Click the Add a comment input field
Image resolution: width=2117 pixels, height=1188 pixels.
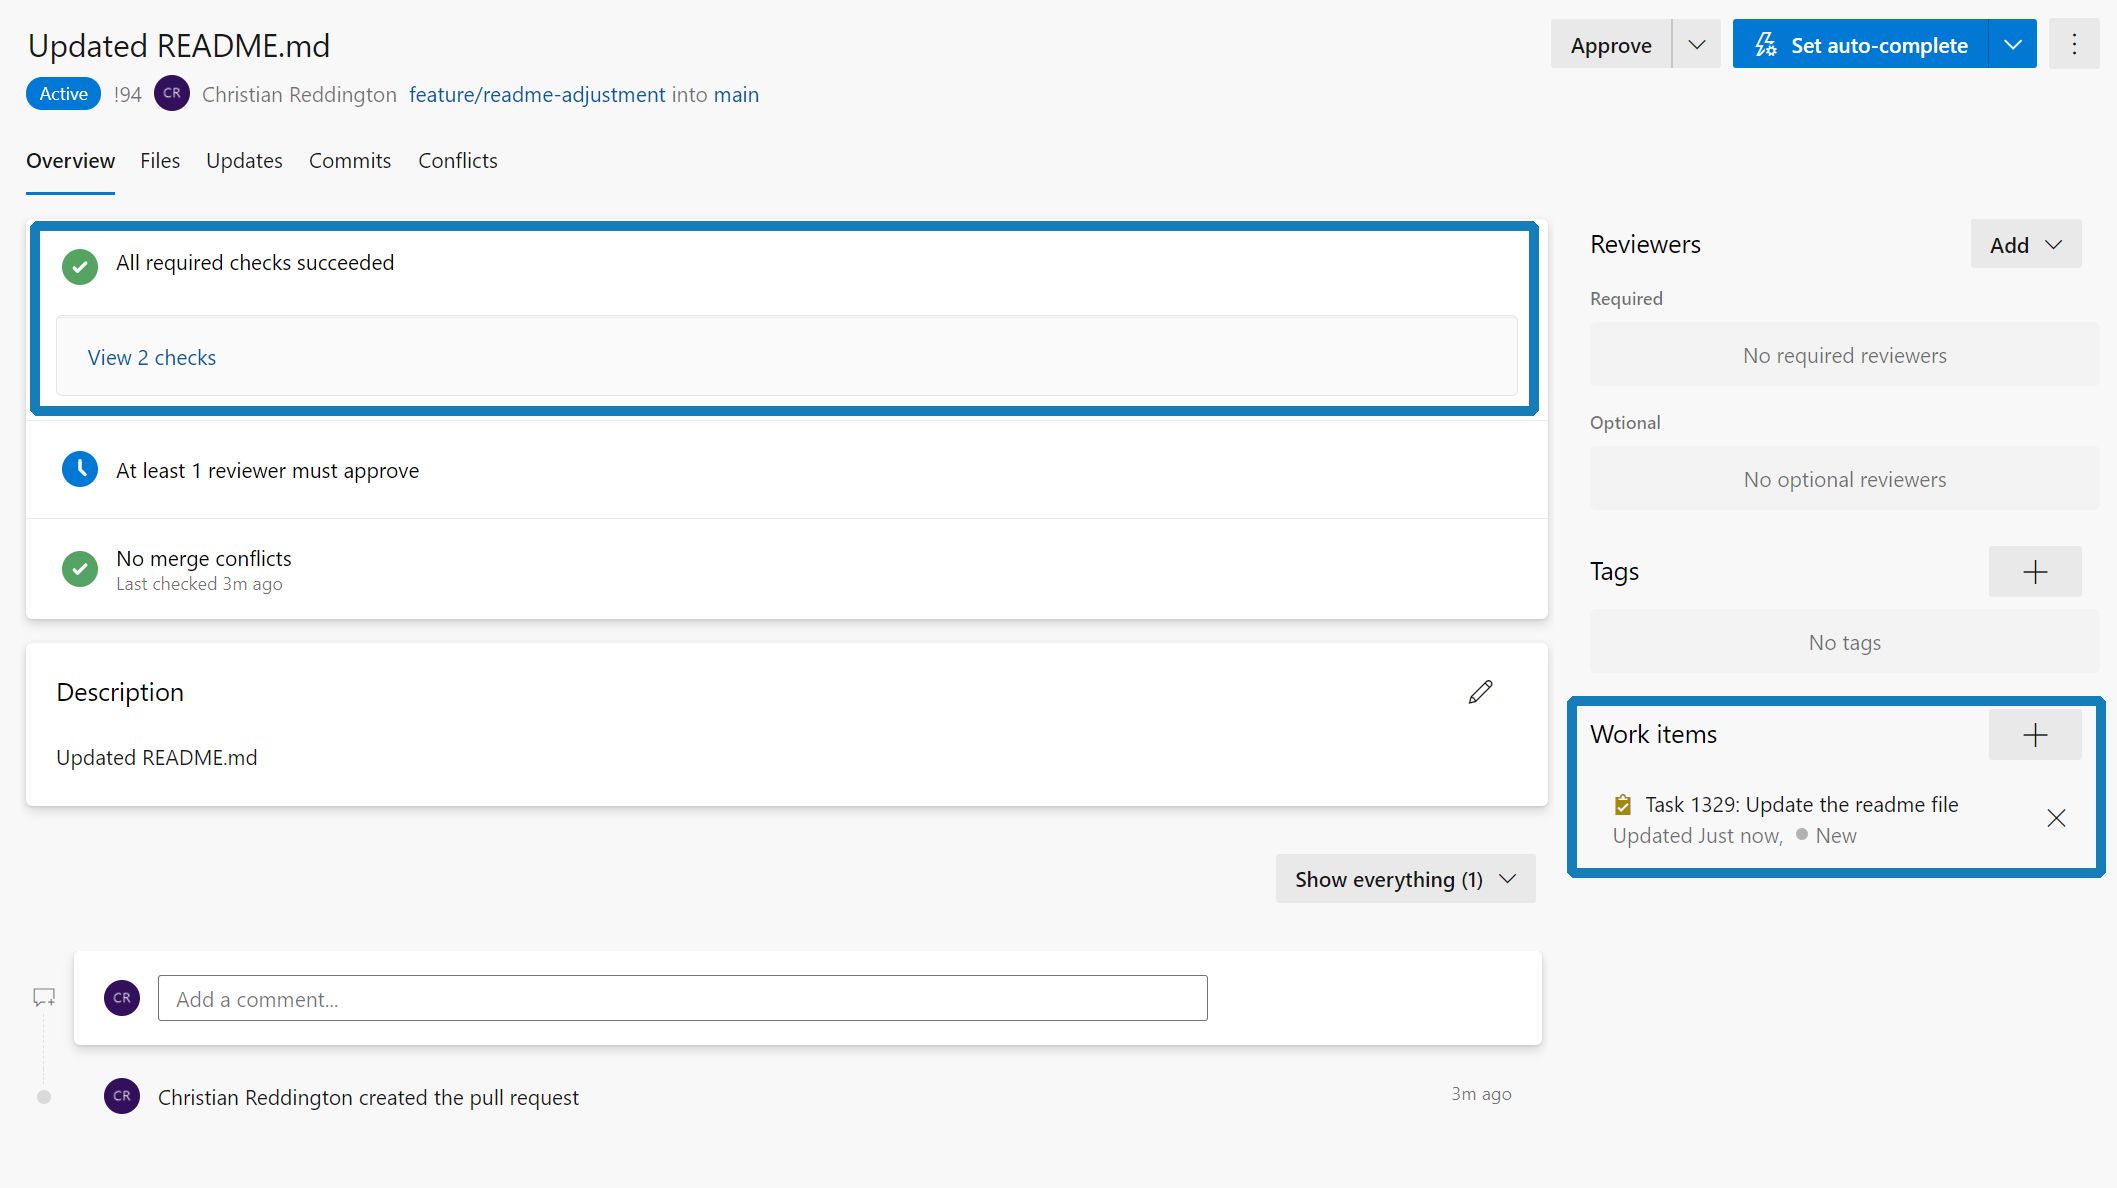click(683, 999)
